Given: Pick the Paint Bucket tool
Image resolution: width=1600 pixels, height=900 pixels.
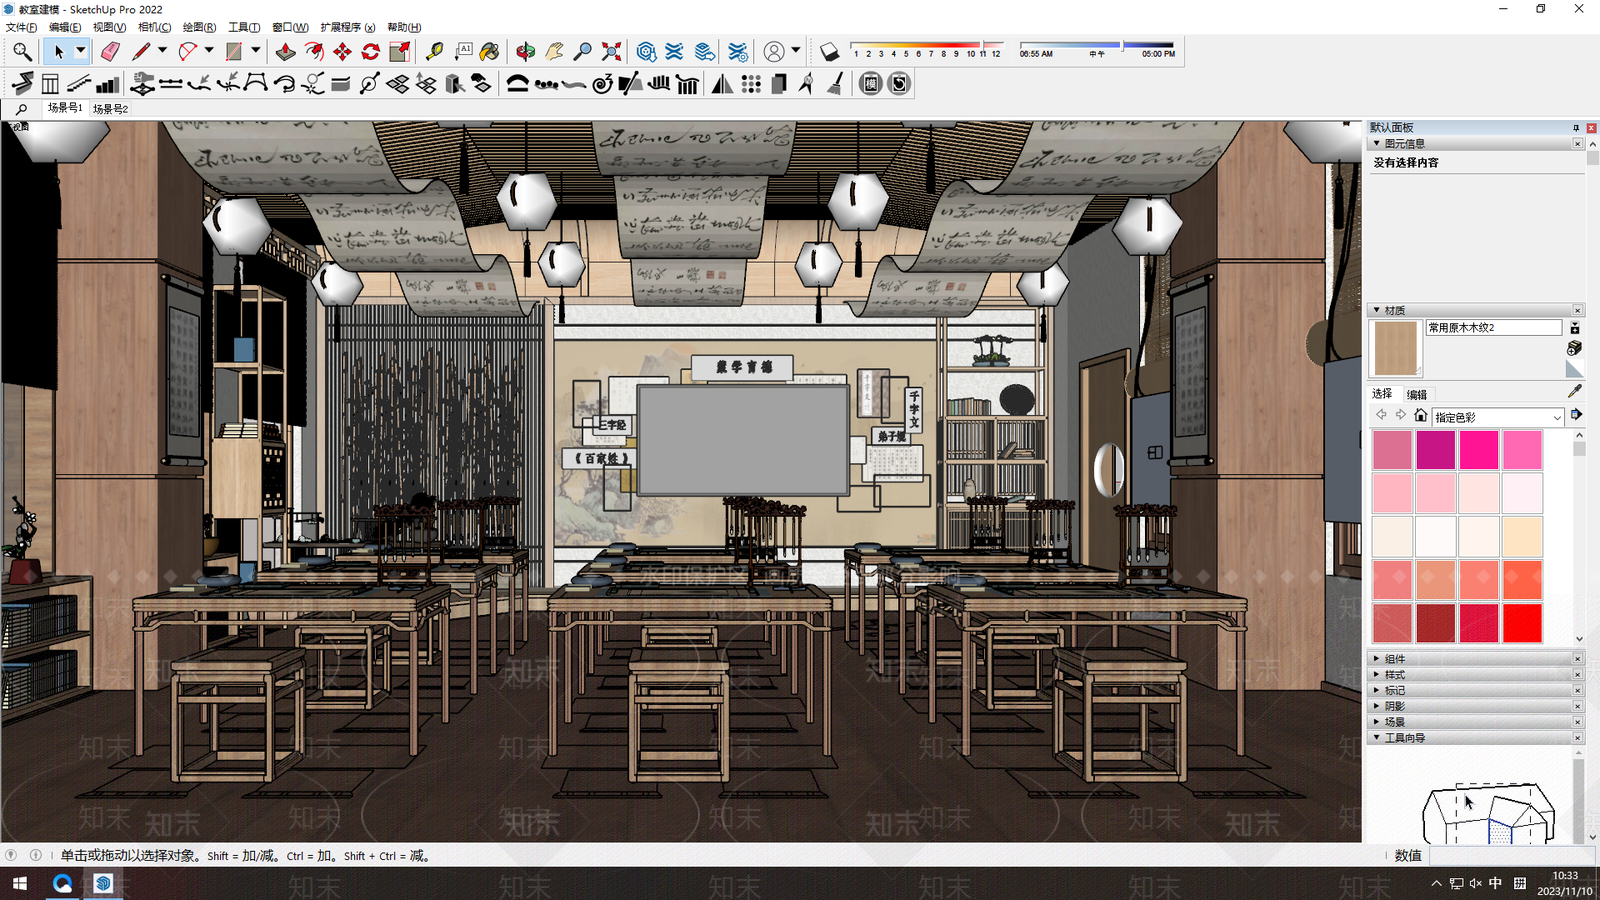Looking at the screenshot, I should (490, 51).
